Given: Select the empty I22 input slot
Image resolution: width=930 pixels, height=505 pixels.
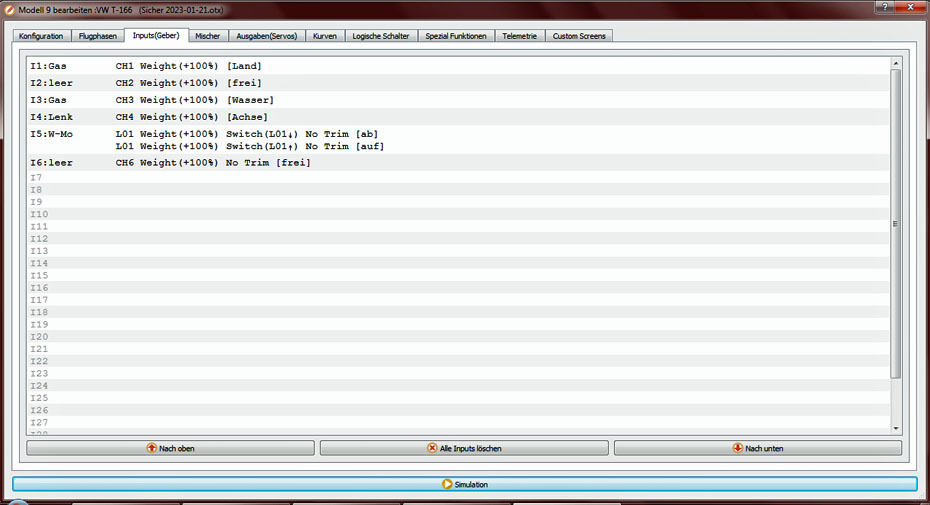Looking at the screenshot, I should coord(458,361).
